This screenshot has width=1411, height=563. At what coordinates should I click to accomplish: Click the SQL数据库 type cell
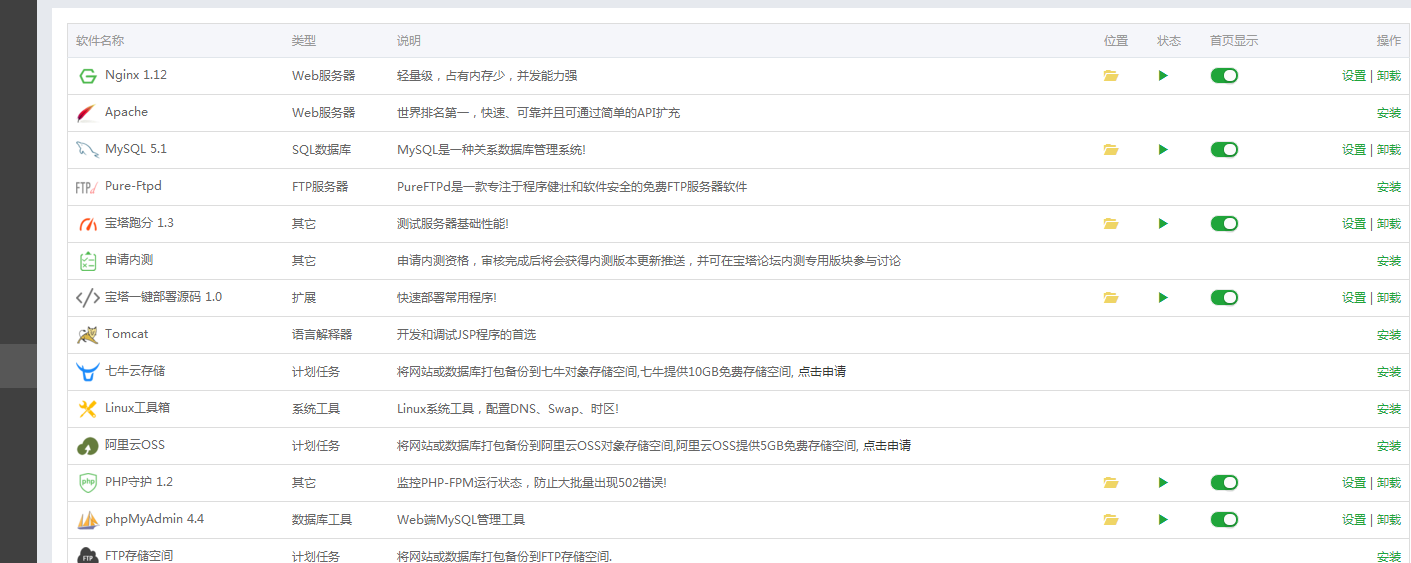point(323,150)
